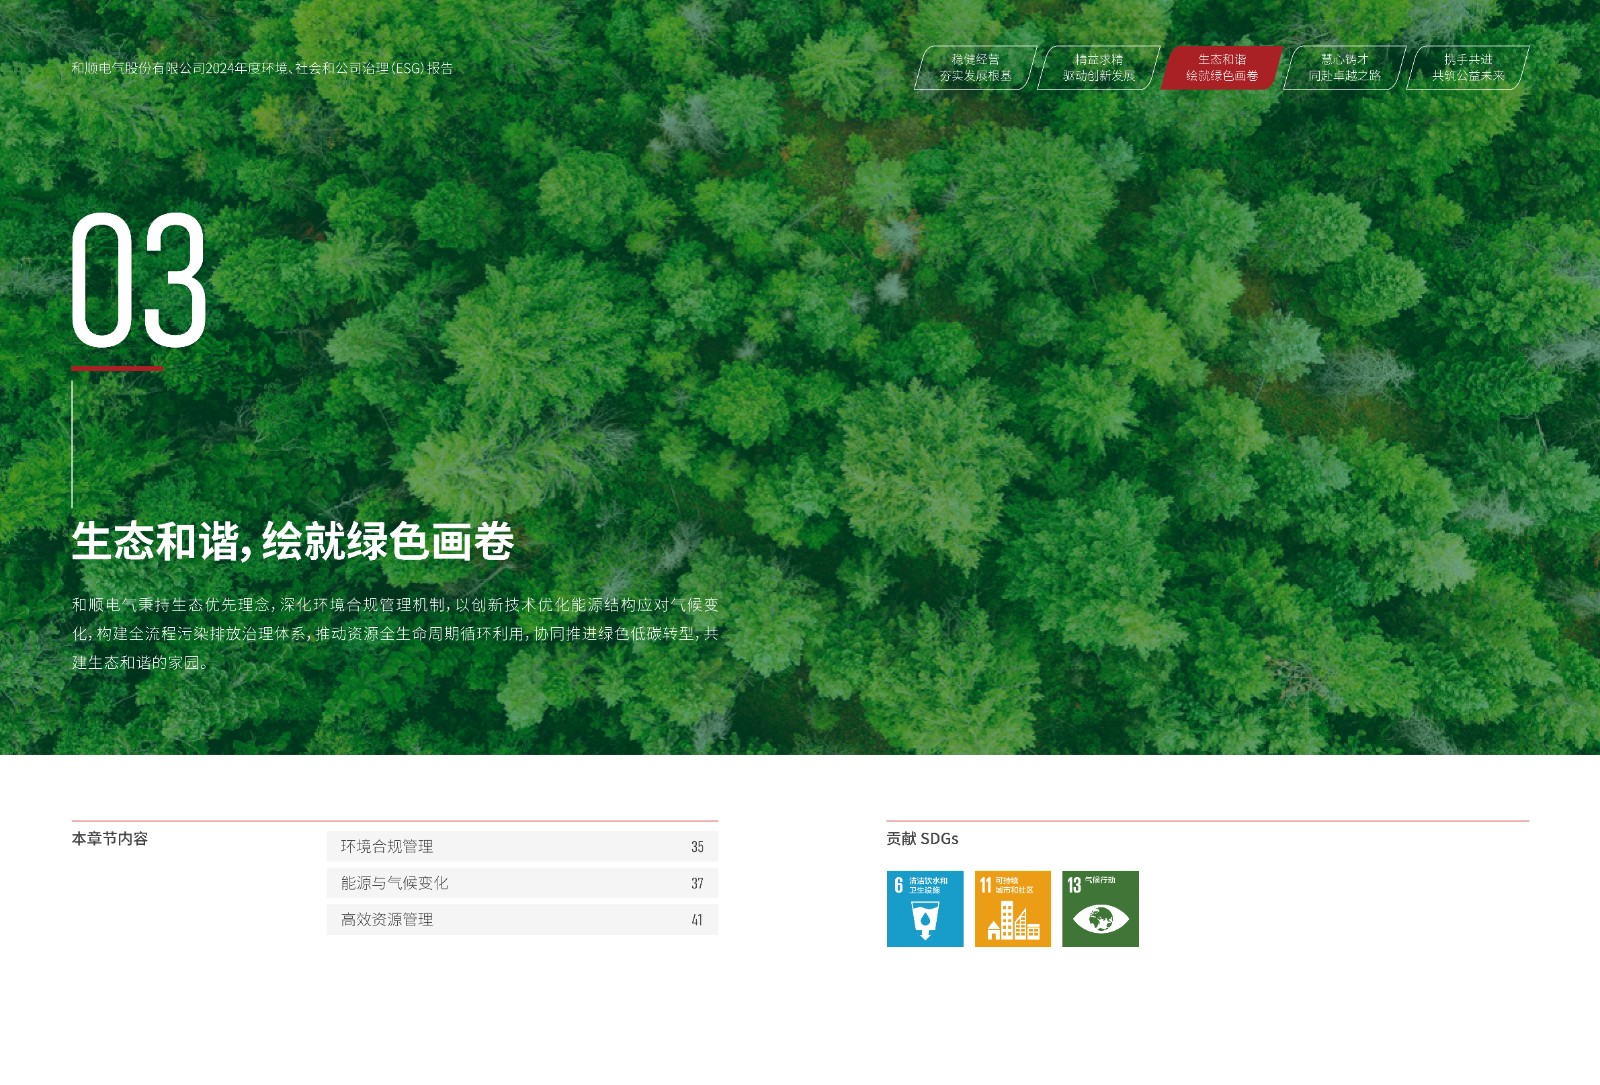The width and height of the screenshot is (1600, 1085).
Task: Click SDG 13 climate action eye icon
Action: (x=1100, y=908)
